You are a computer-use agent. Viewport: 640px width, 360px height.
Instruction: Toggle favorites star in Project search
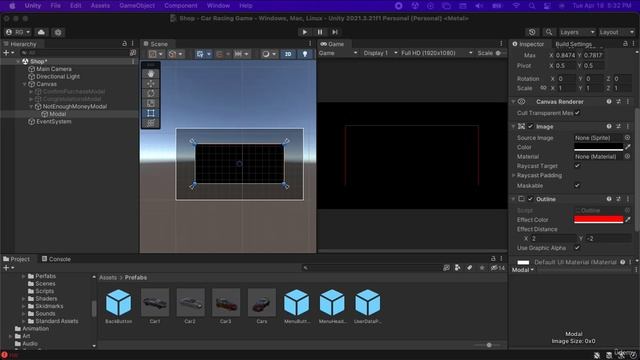pos(482,268)
